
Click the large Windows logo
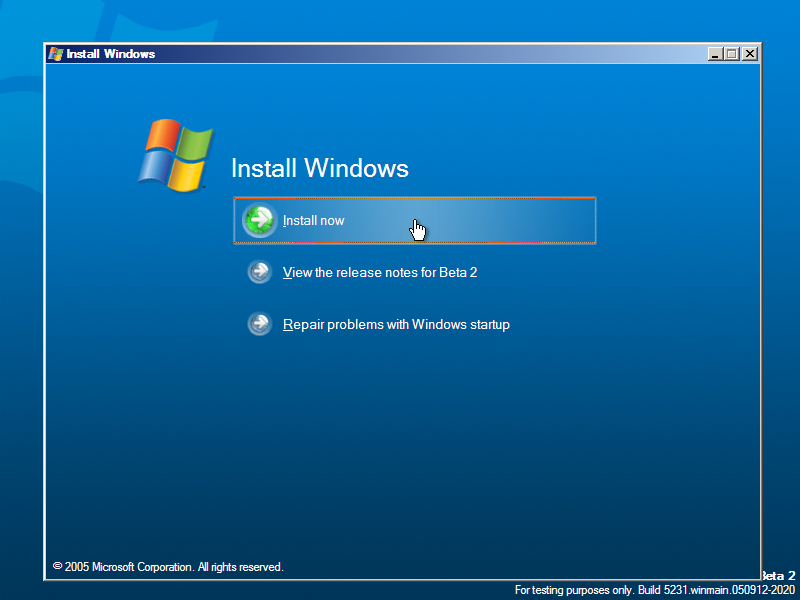point(176,155)
